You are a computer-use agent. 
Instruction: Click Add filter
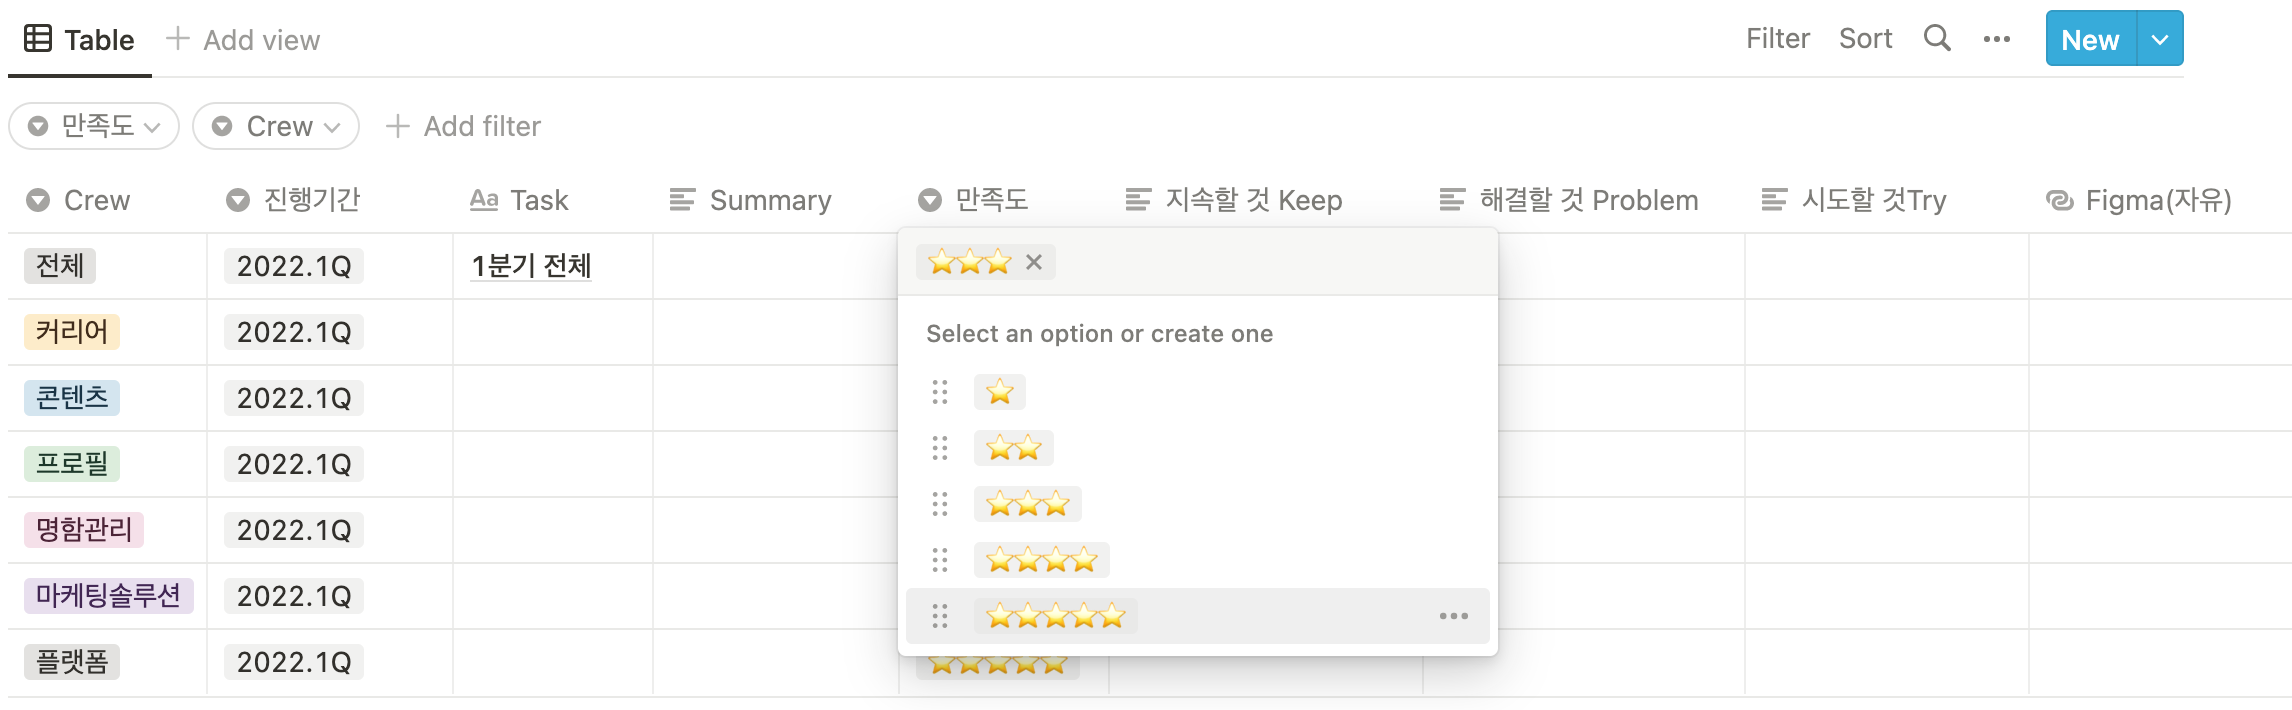point(463,126)
